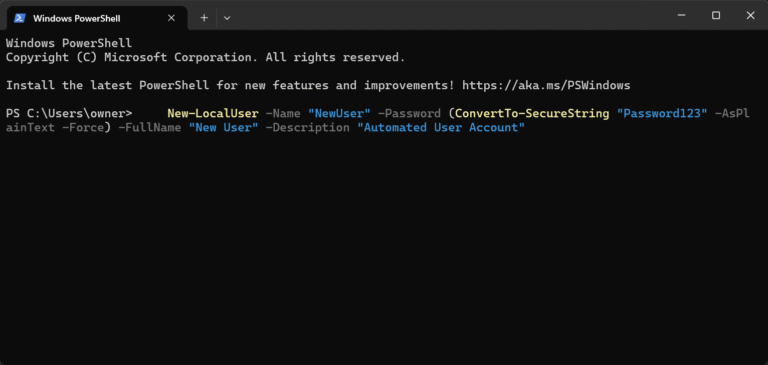The width and height of the screenshot is (768, 365).
Task: Click the "NewUser" string value
Action: click(339, 114)
